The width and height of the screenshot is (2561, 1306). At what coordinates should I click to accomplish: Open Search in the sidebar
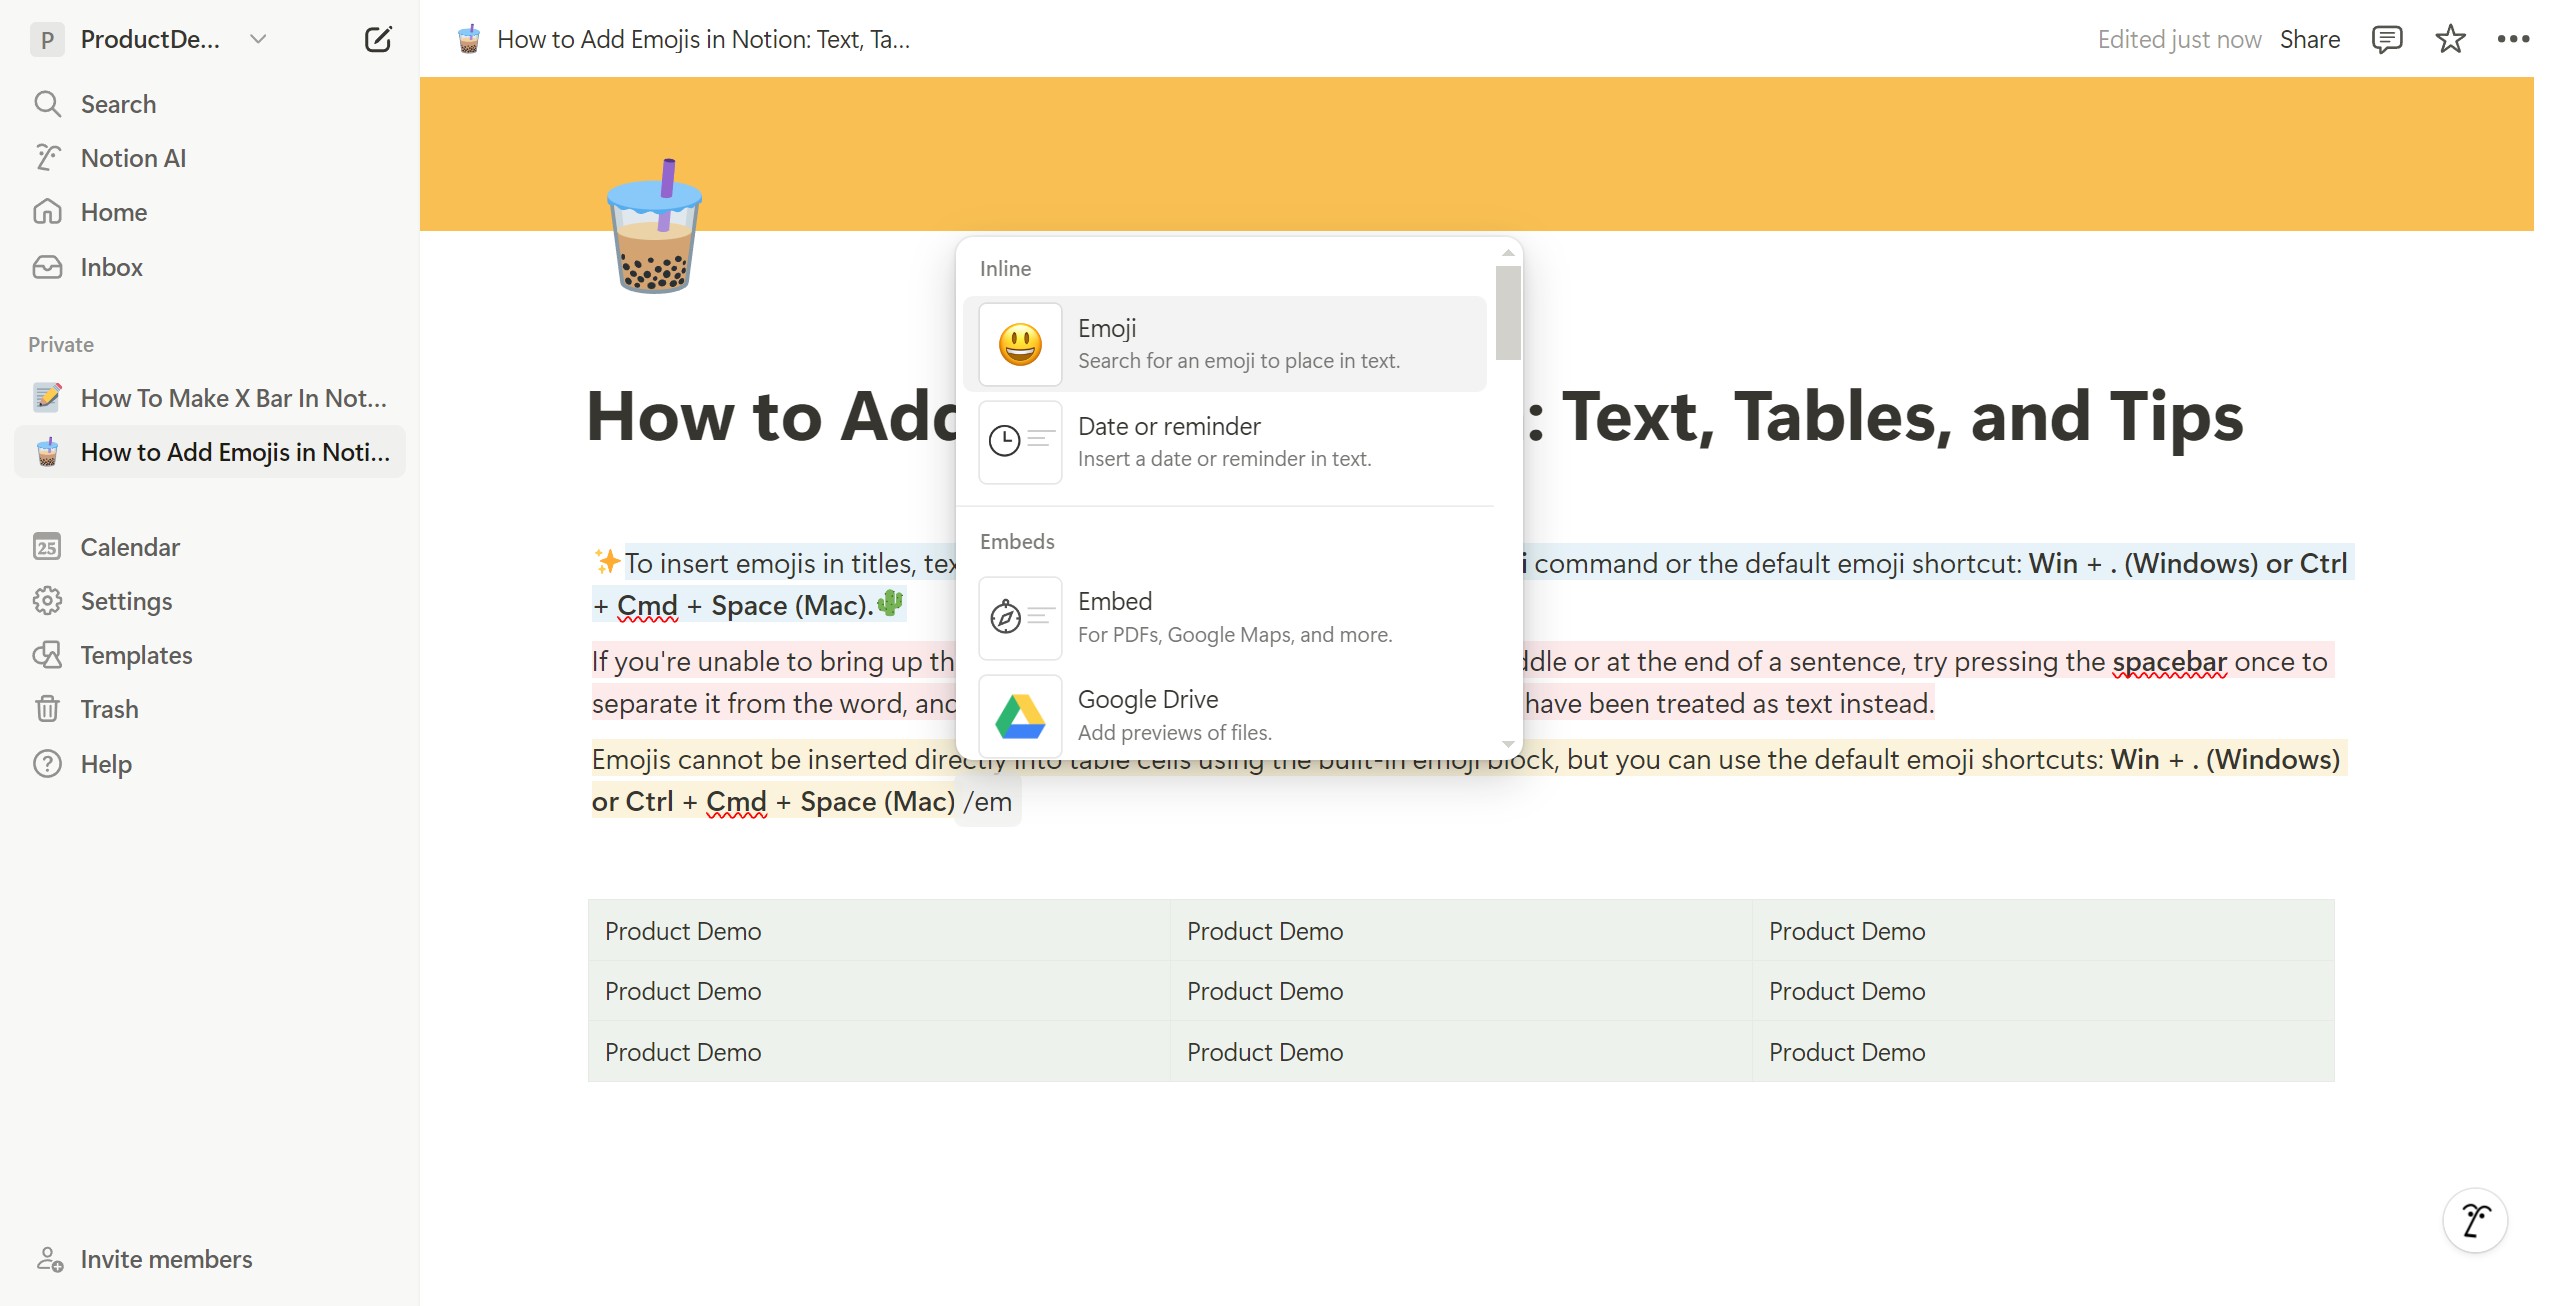click(x=210, y=104)
